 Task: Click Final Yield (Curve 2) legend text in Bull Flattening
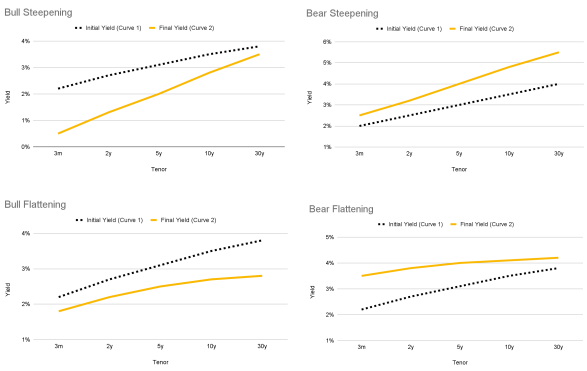(x=188, y=220)
